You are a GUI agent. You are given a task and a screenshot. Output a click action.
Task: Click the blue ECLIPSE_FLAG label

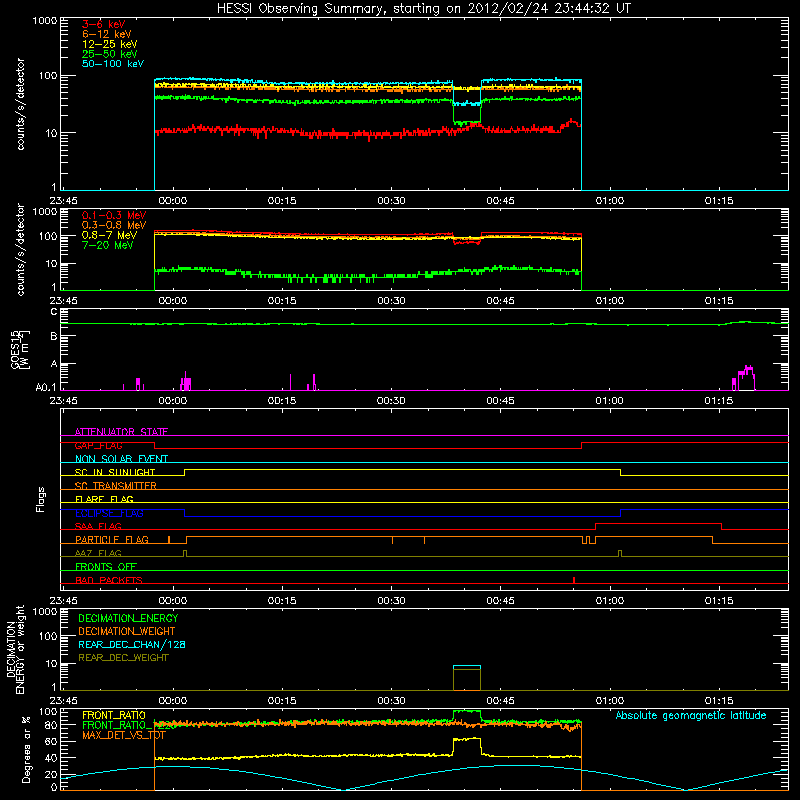point(109,513)
